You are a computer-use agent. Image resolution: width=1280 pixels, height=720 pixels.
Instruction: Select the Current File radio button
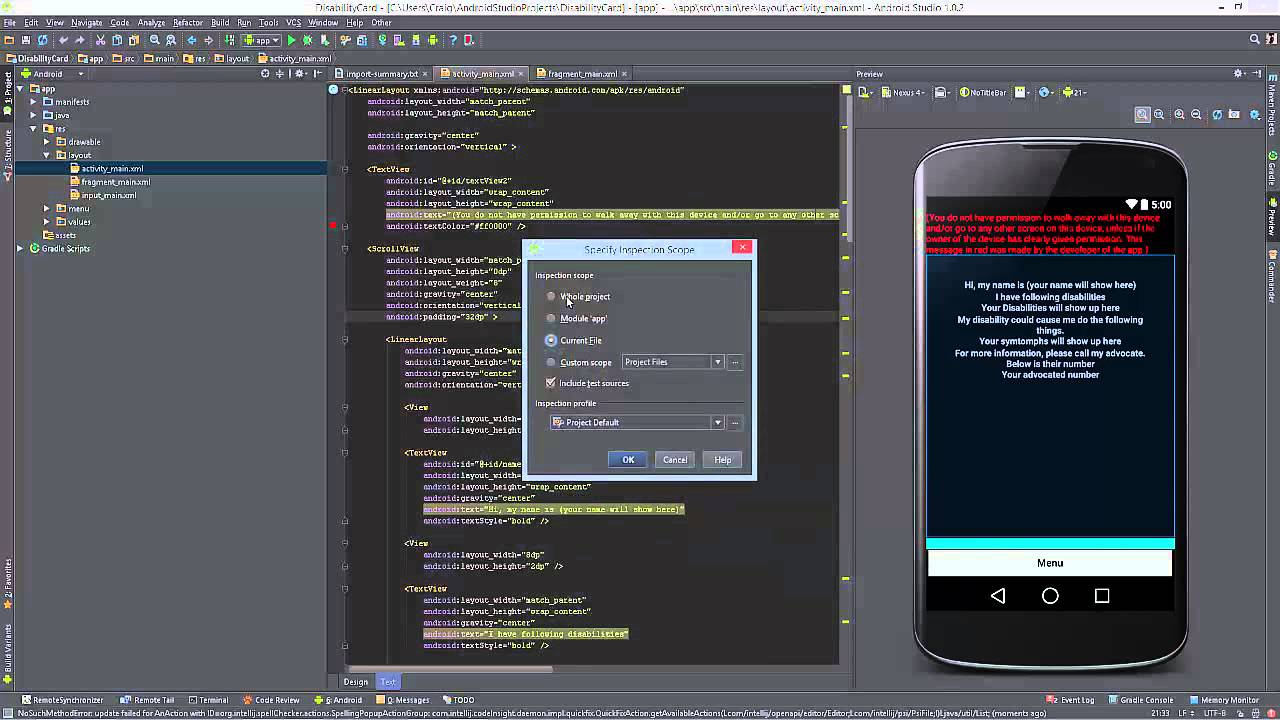tap(551, 340)
